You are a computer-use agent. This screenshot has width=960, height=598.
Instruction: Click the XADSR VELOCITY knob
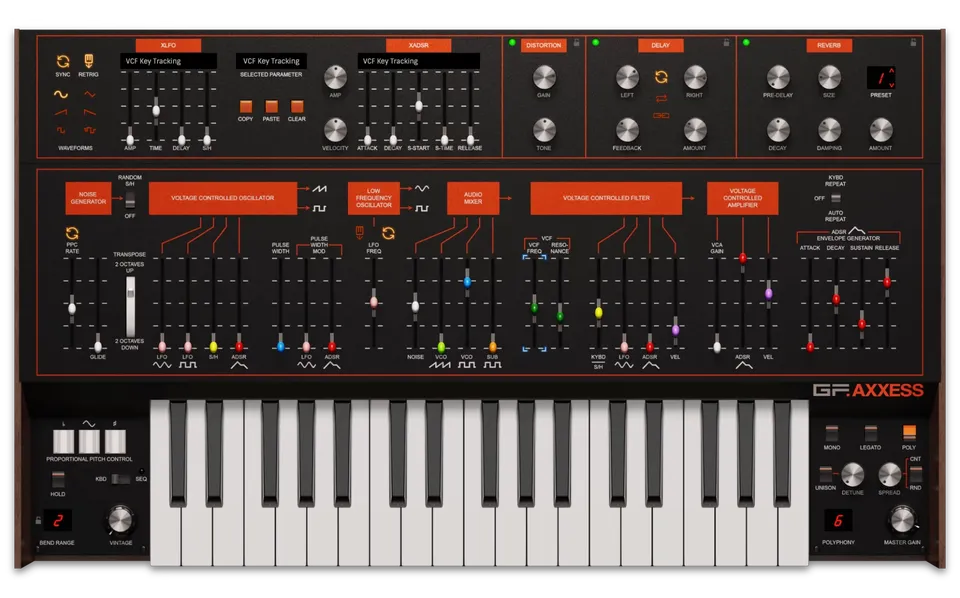pos(335,130)
